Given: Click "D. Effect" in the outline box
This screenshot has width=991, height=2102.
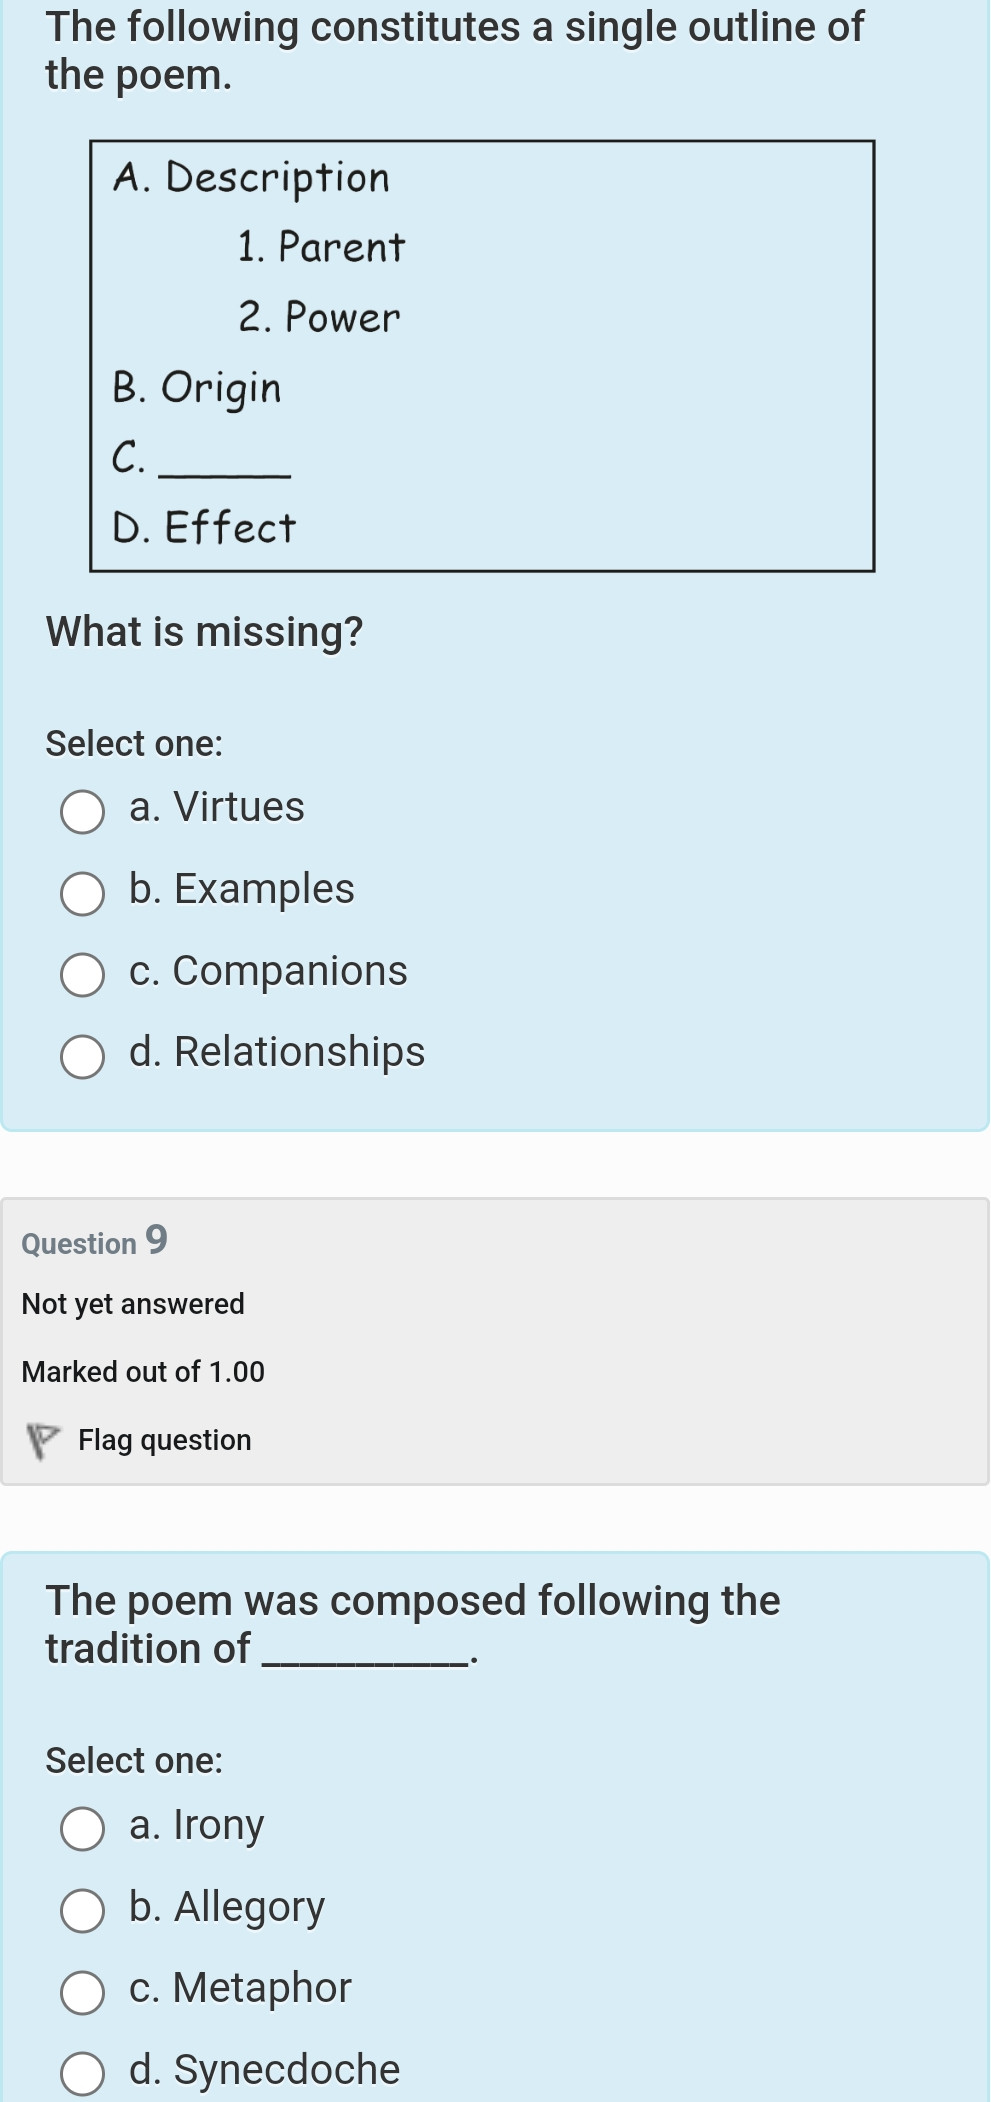Looking at the screenshot, I should click(x=204, y=528).
